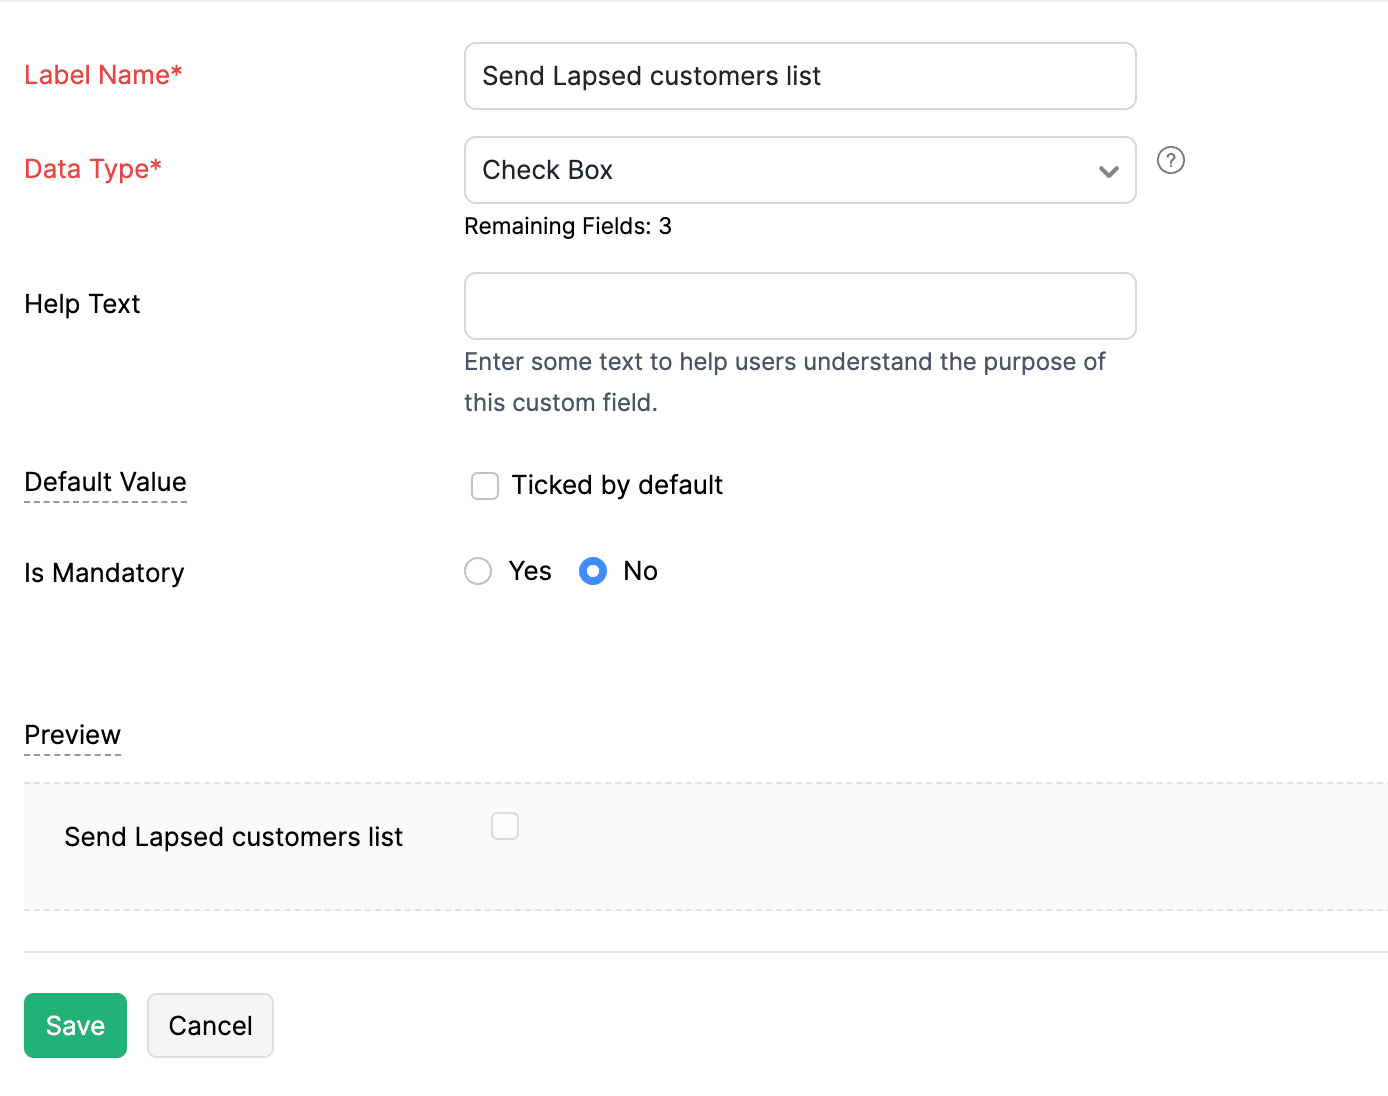
Task: Tick the 'Ticked by default' checkbox
Action: tap(485, 486)
